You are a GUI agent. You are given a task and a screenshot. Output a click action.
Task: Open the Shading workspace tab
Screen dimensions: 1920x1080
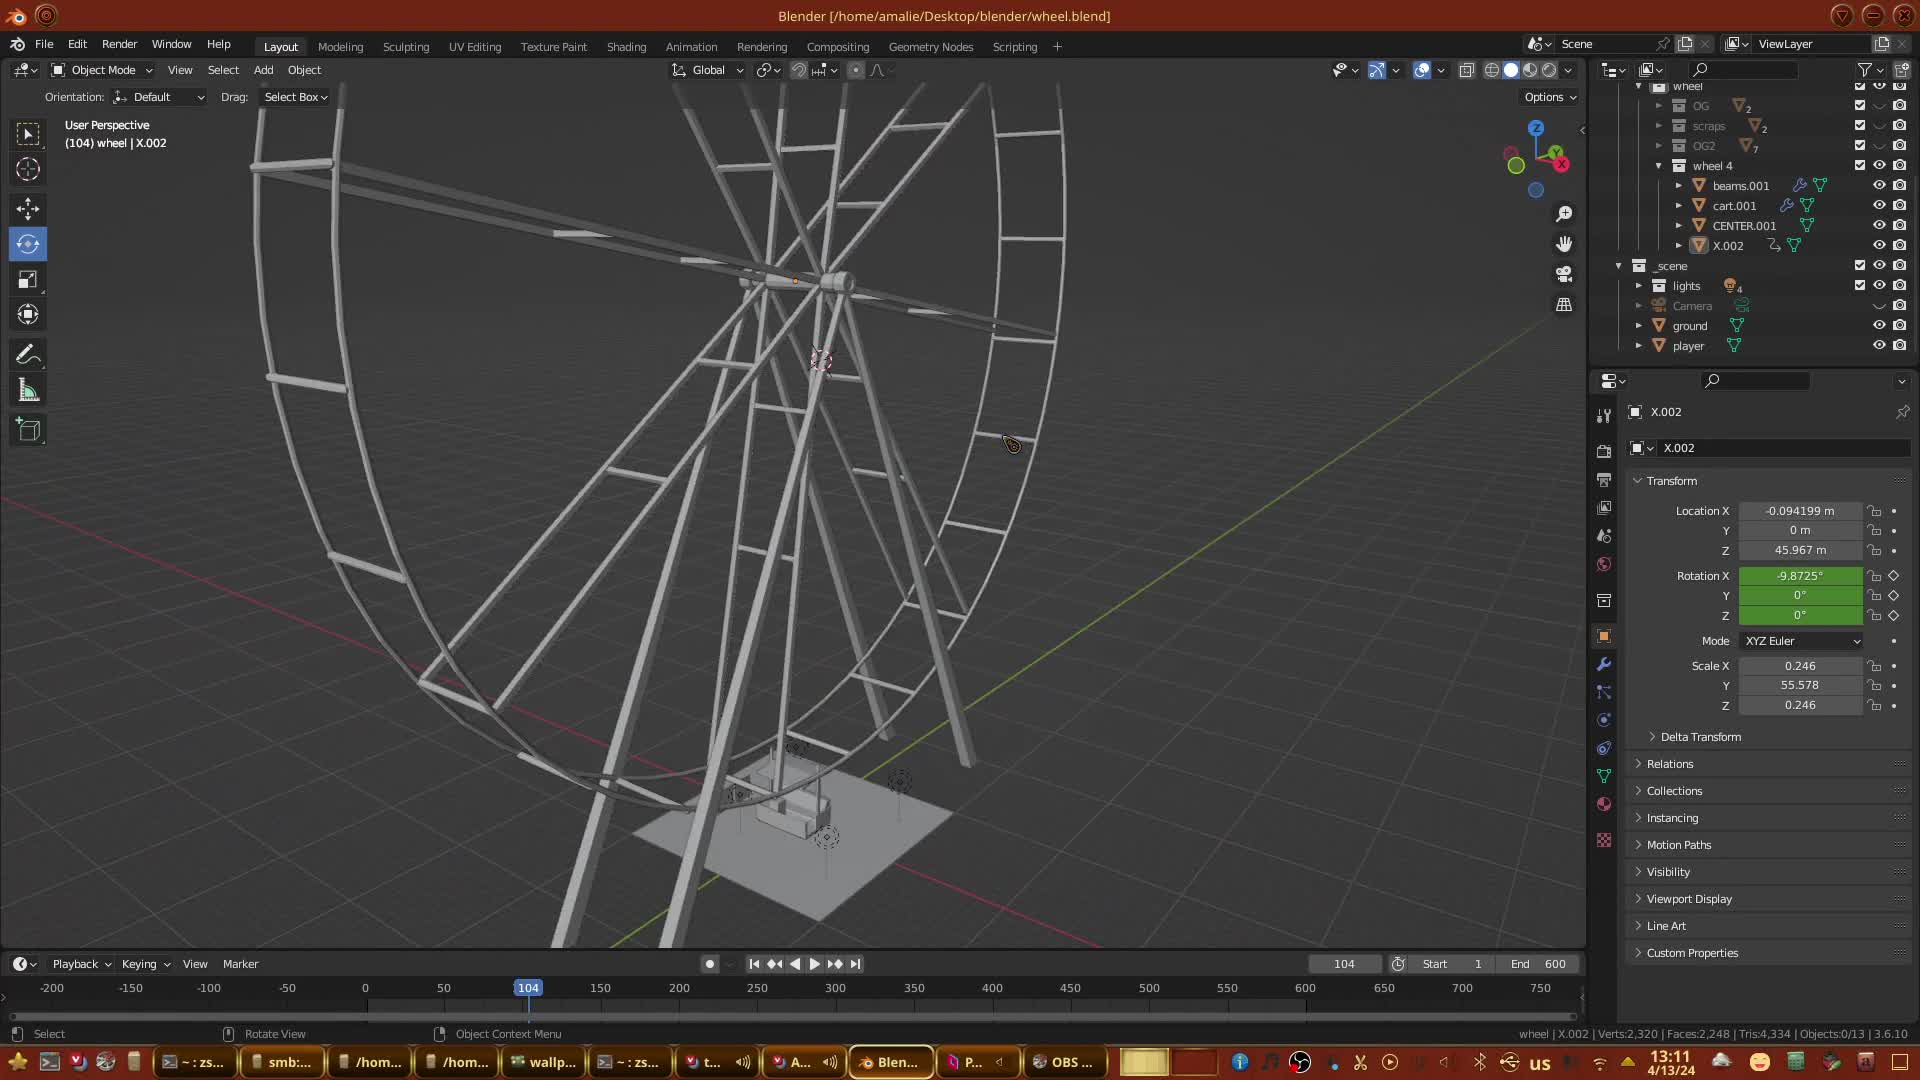(626, 47)
